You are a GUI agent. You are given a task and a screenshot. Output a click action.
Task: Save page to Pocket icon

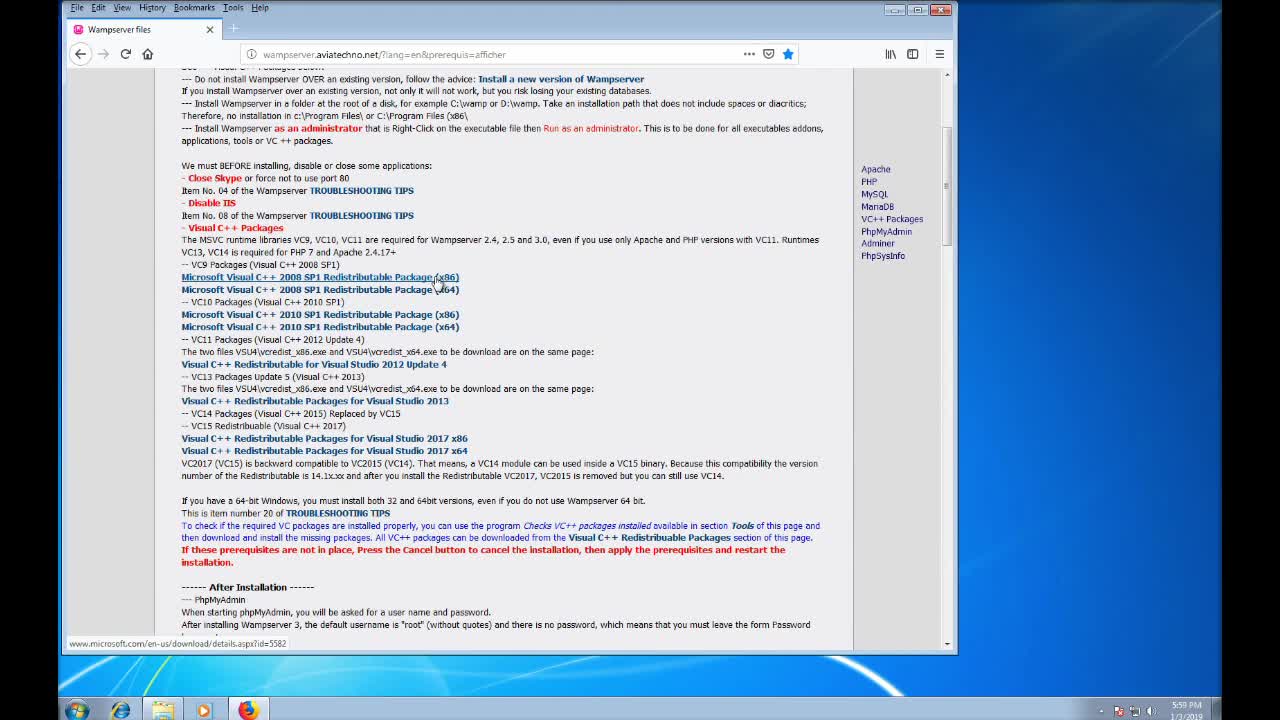coord(769,54)
